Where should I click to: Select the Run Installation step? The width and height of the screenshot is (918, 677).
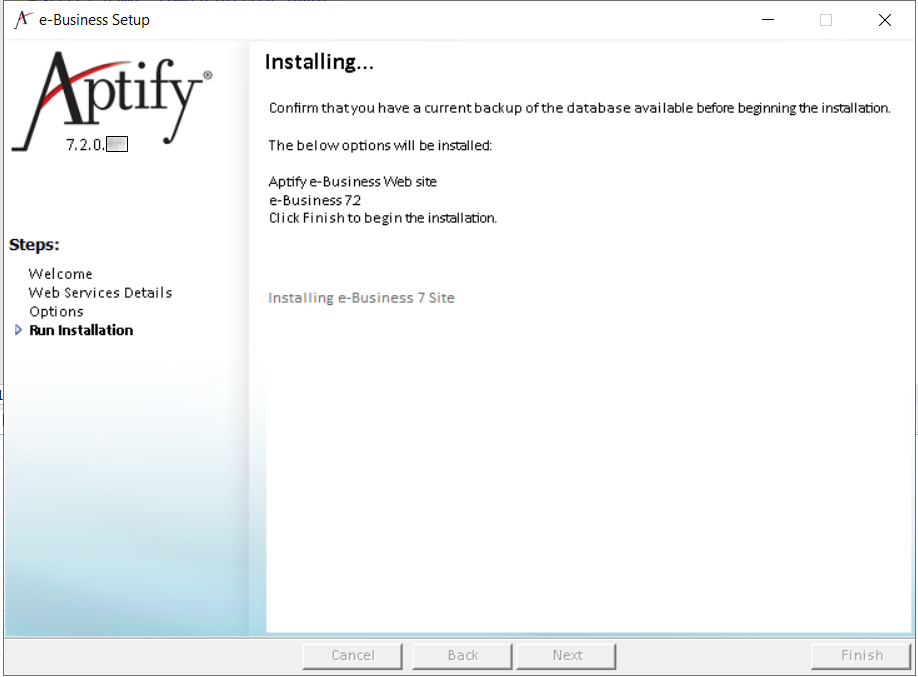click(x=81, y=330)
